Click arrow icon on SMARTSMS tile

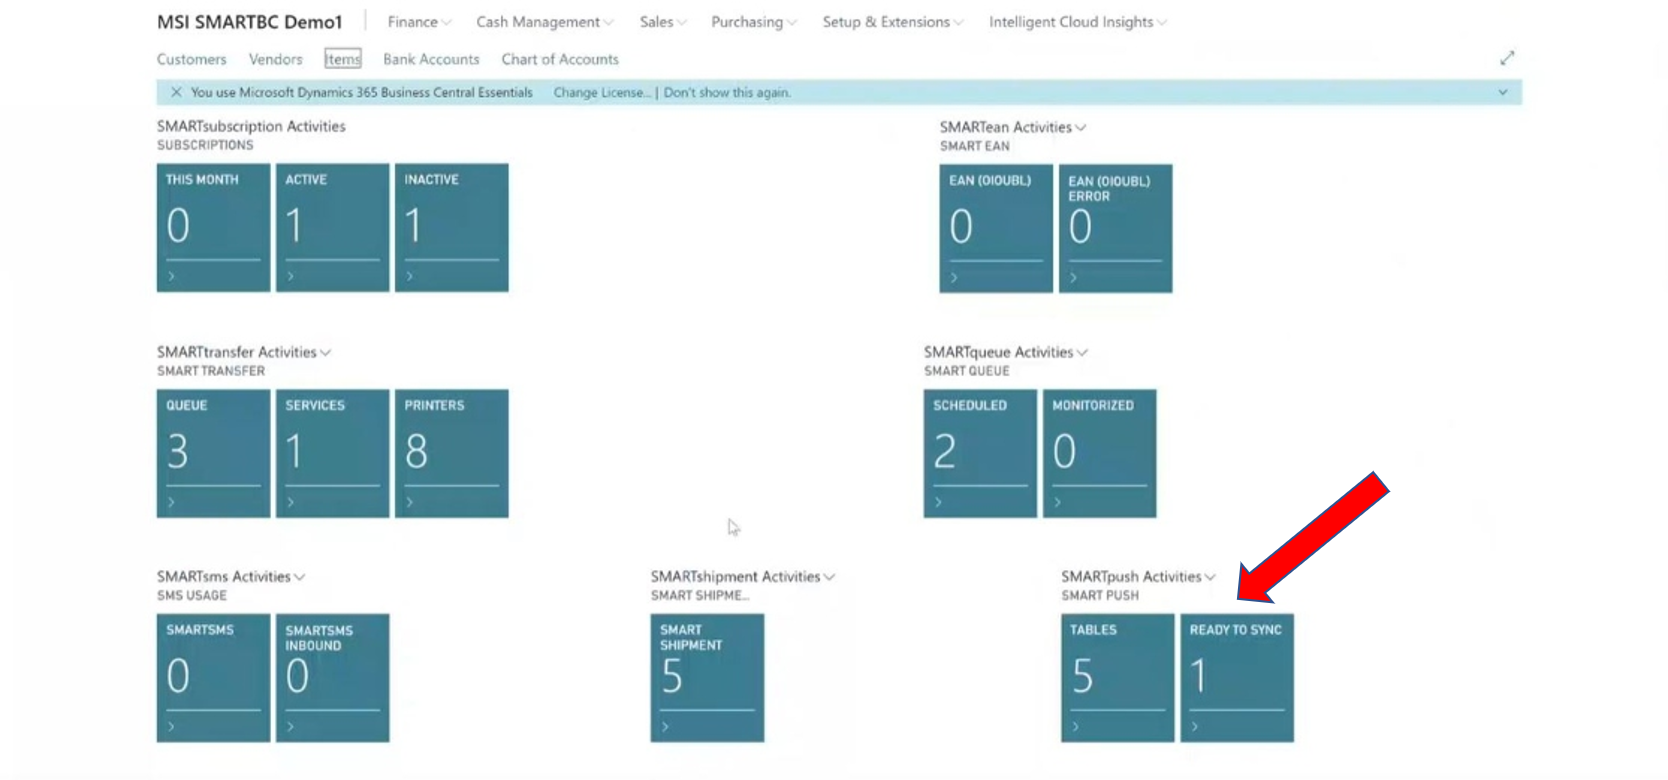point(171,727)
